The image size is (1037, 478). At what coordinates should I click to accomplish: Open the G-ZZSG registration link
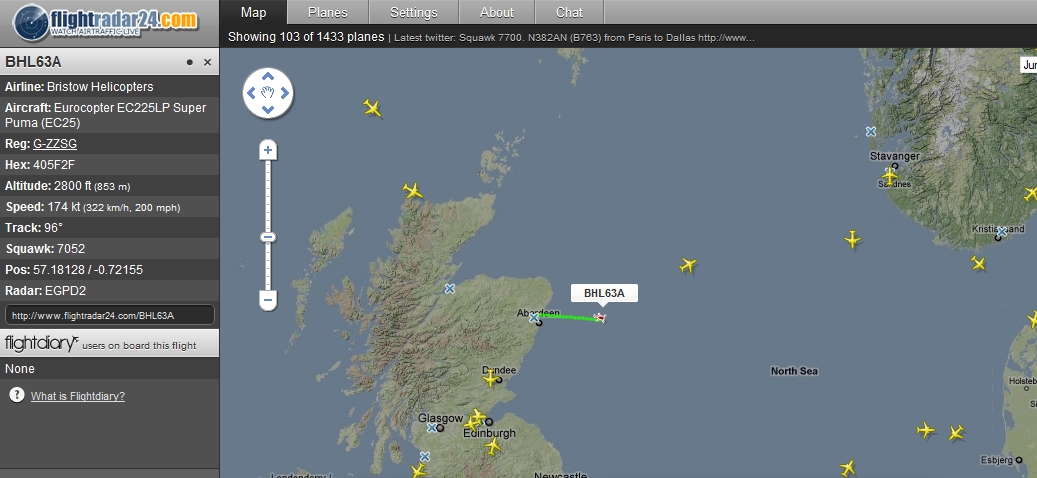pos(55,144)
